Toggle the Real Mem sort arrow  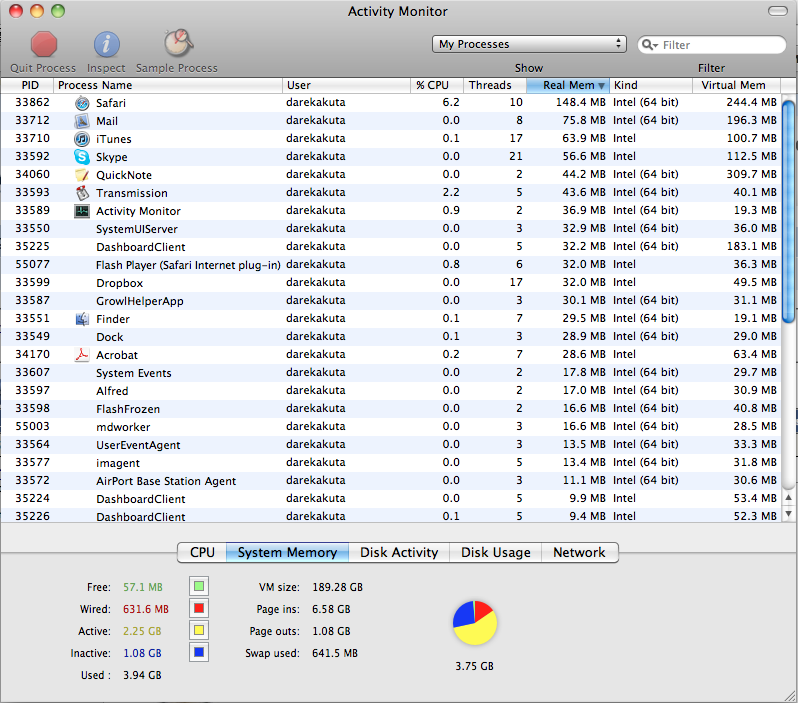[x=602, y=86]
